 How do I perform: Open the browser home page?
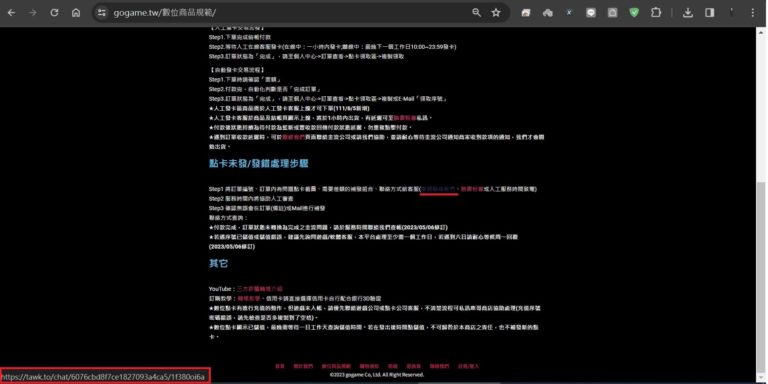[76, 13]
